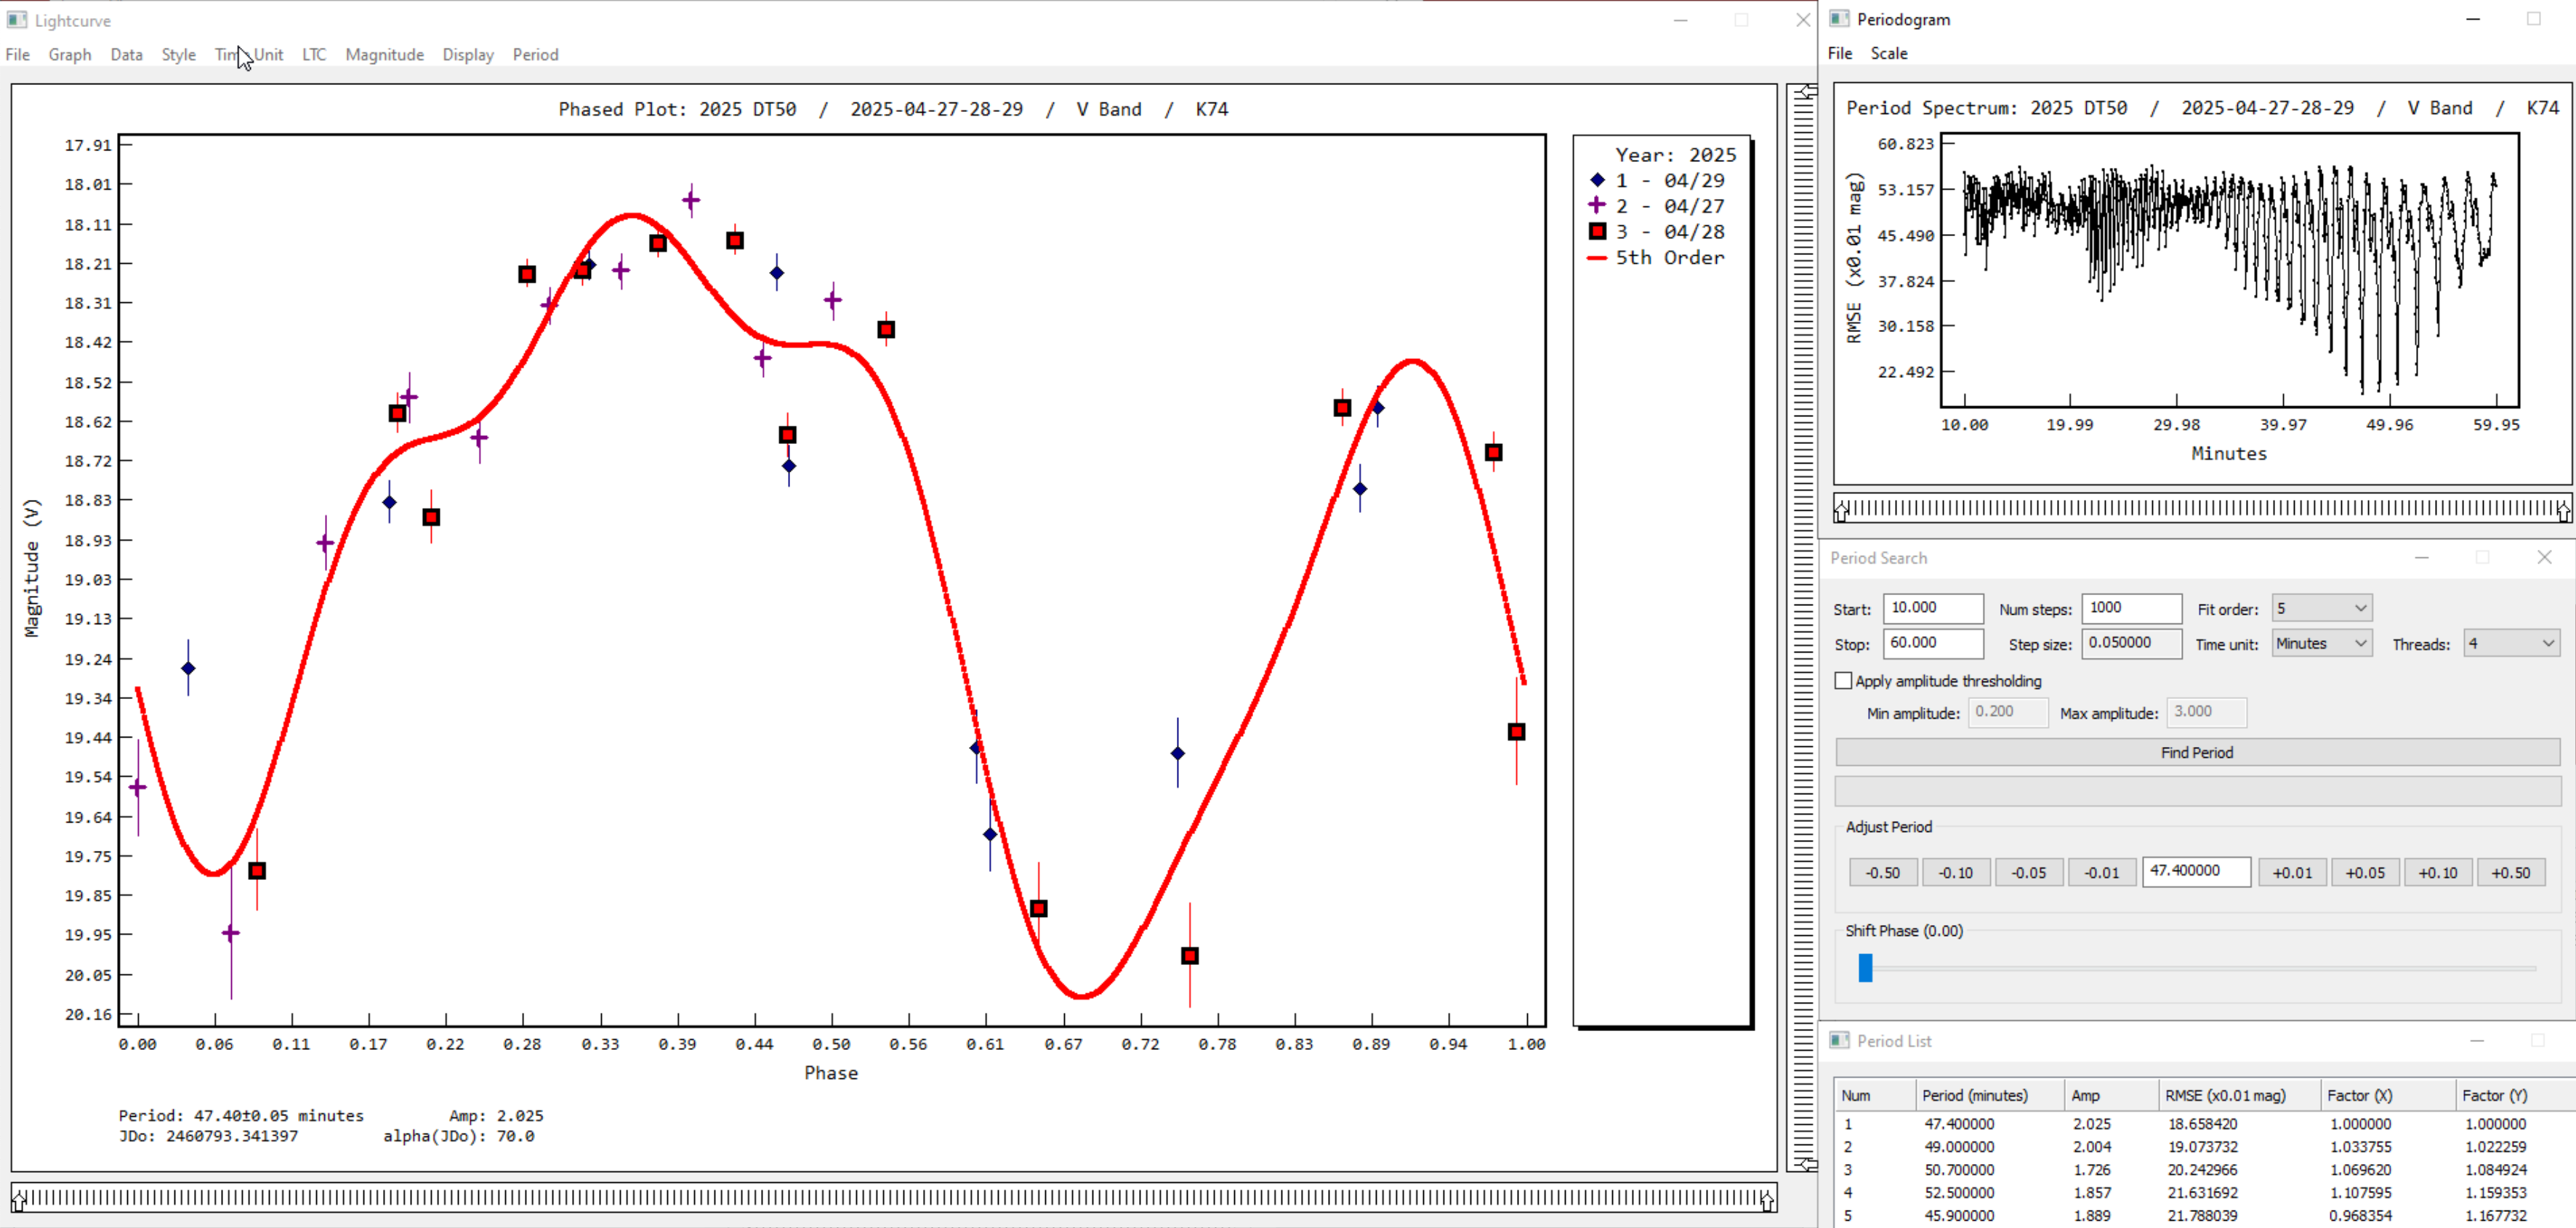Image resolution: width=2576 pixels, height=1228 pixels.
Task: Select period list row 45.900000
Action: 2205,1216
